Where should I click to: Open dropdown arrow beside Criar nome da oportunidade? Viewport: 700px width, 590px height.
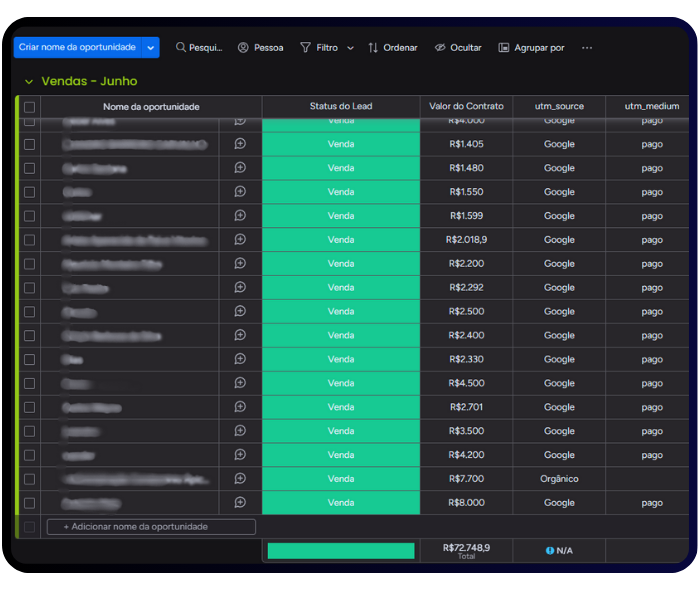coord(151,48)
